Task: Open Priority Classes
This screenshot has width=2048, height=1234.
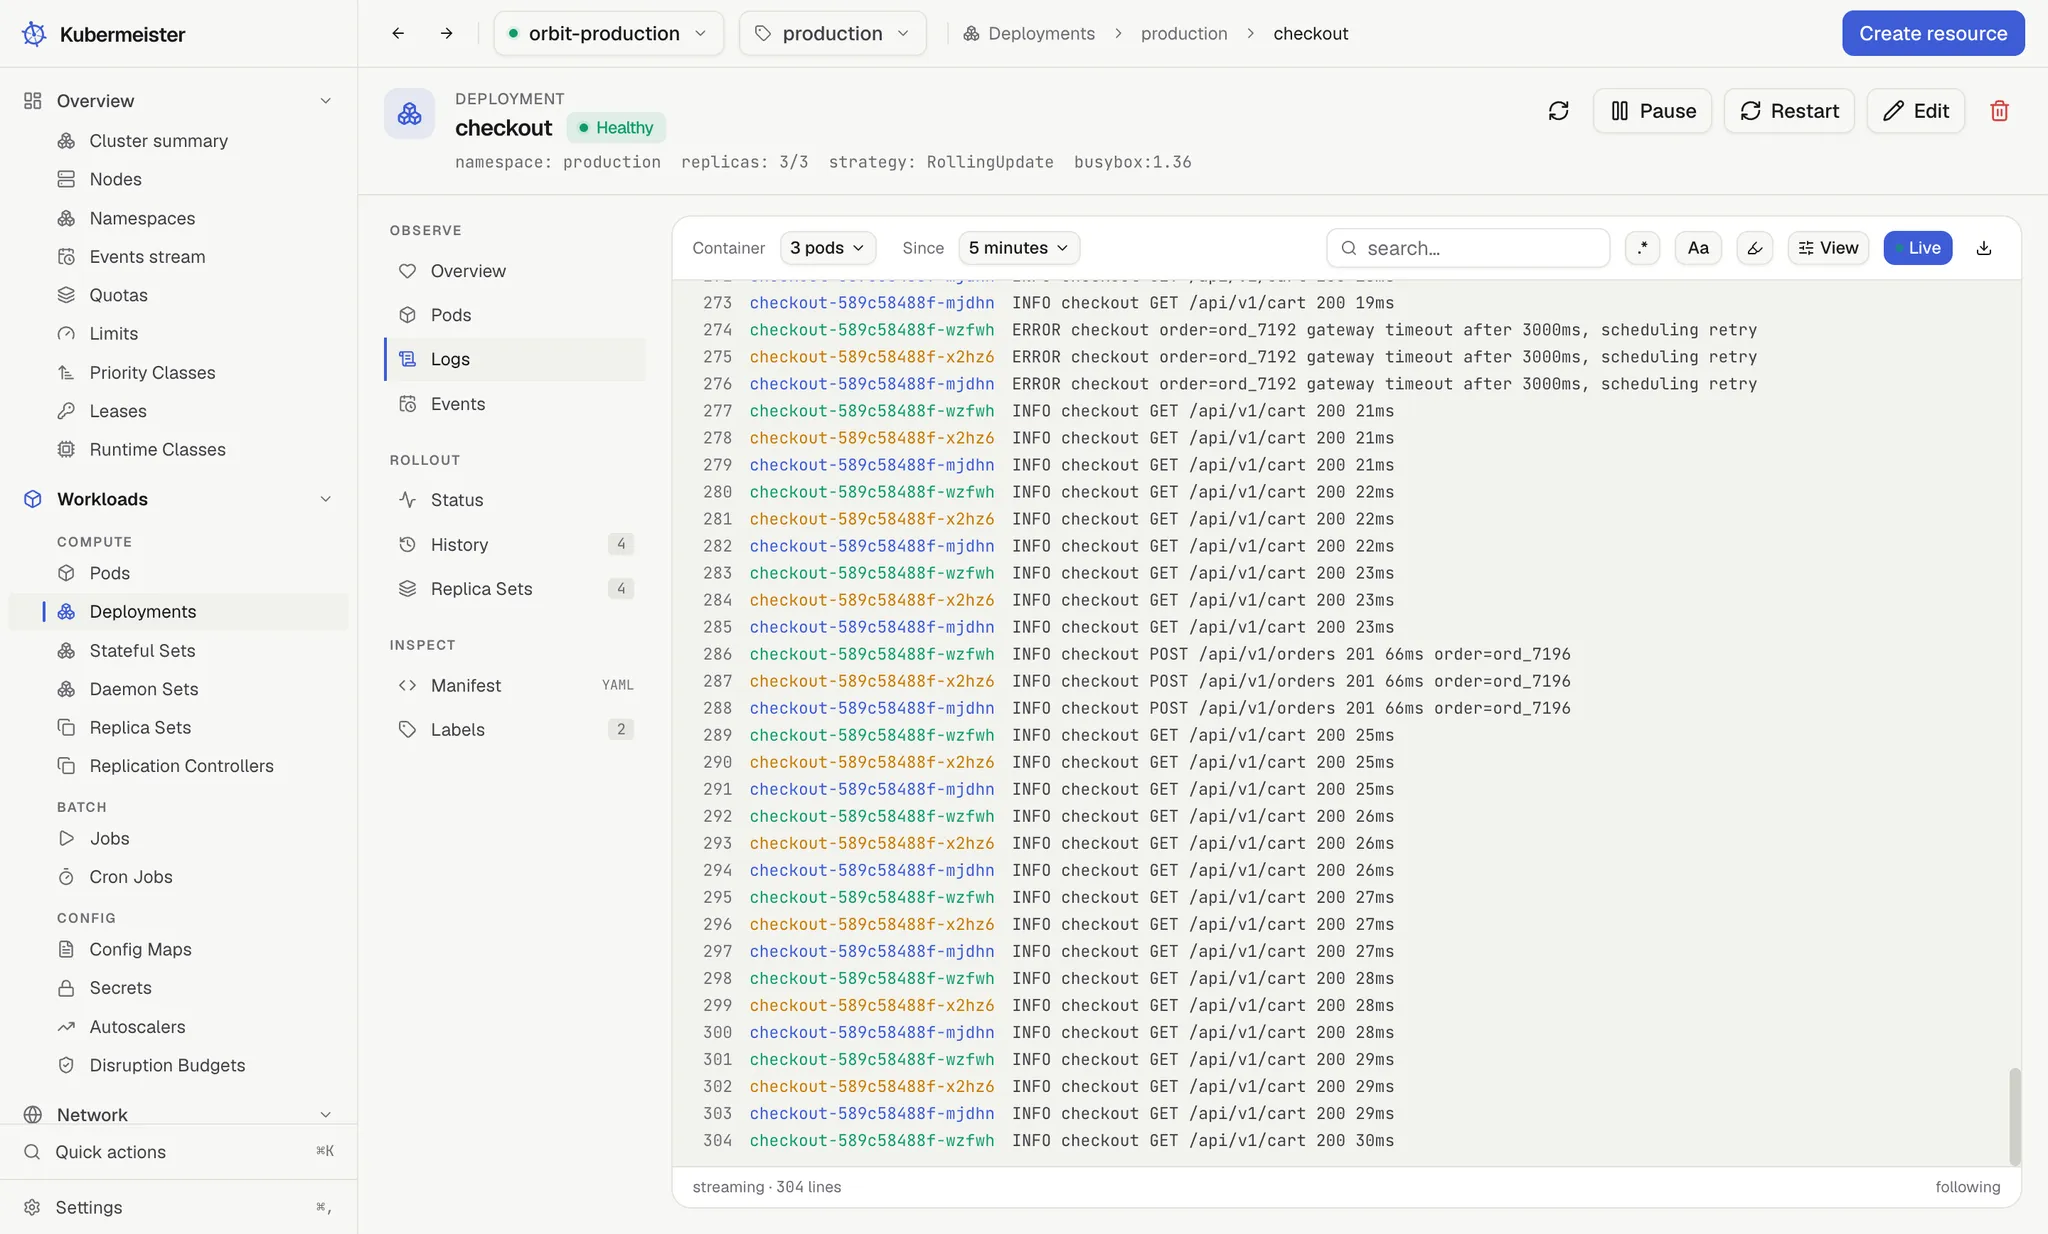Action: [152, 373]
